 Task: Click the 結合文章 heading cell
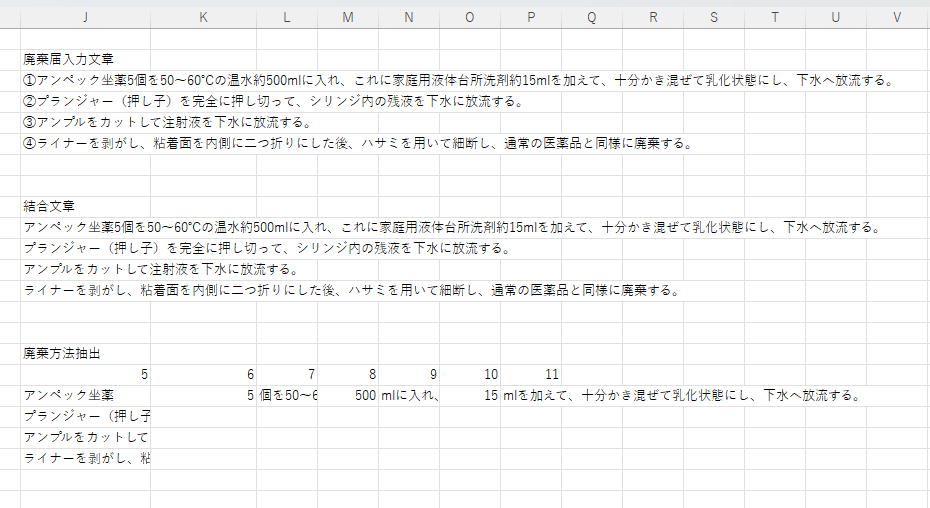pyautogui.click(x=50, y=206)
